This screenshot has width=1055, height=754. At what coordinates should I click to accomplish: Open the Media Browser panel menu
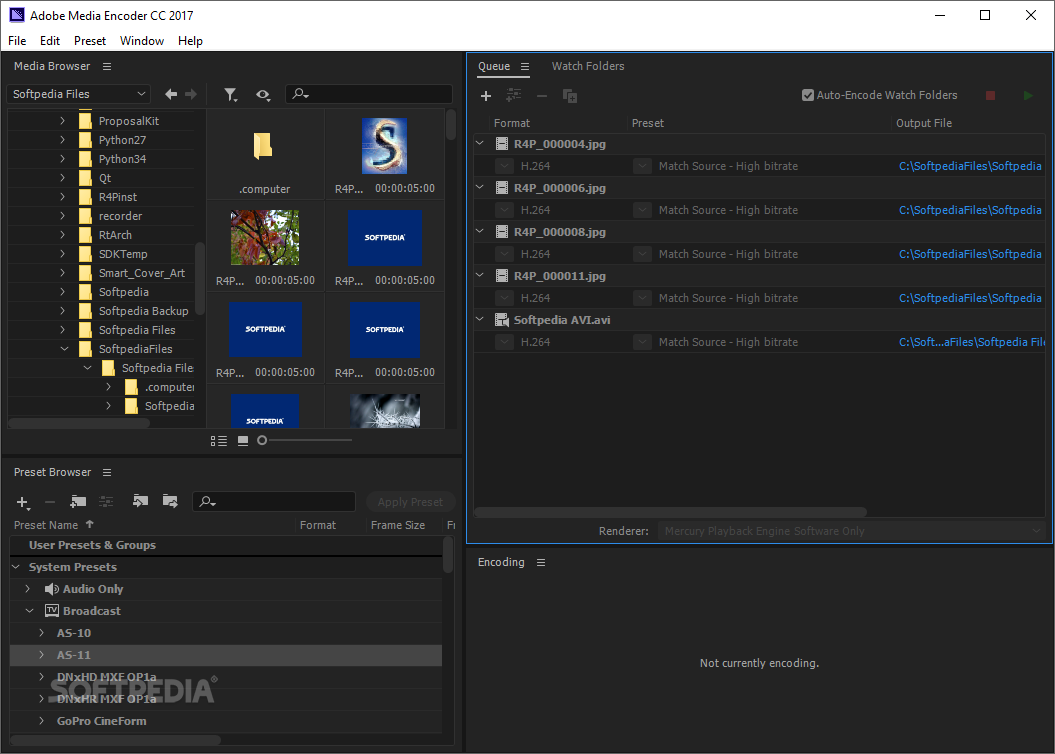107,67
